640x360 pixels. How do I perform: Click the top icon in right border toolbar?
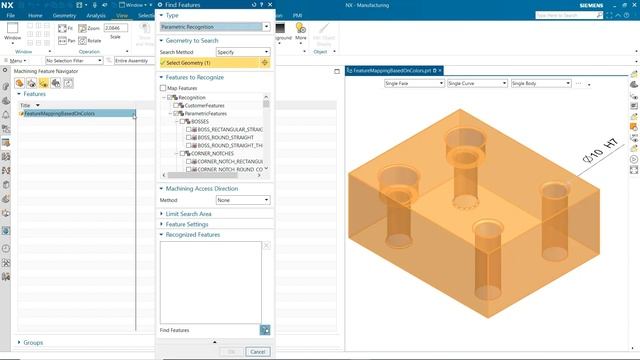pos(634,74)
